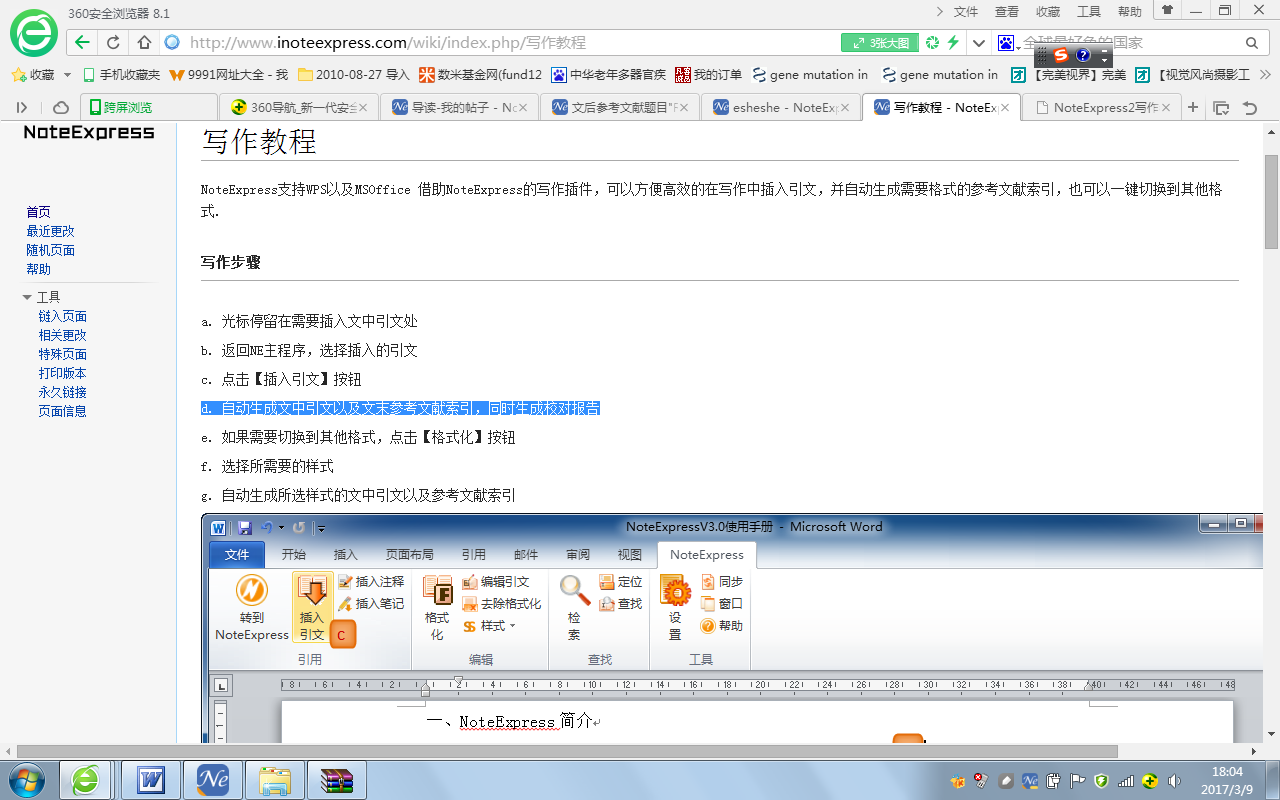Open the 永久链接 sidebar link

click(x=63, y=392)
